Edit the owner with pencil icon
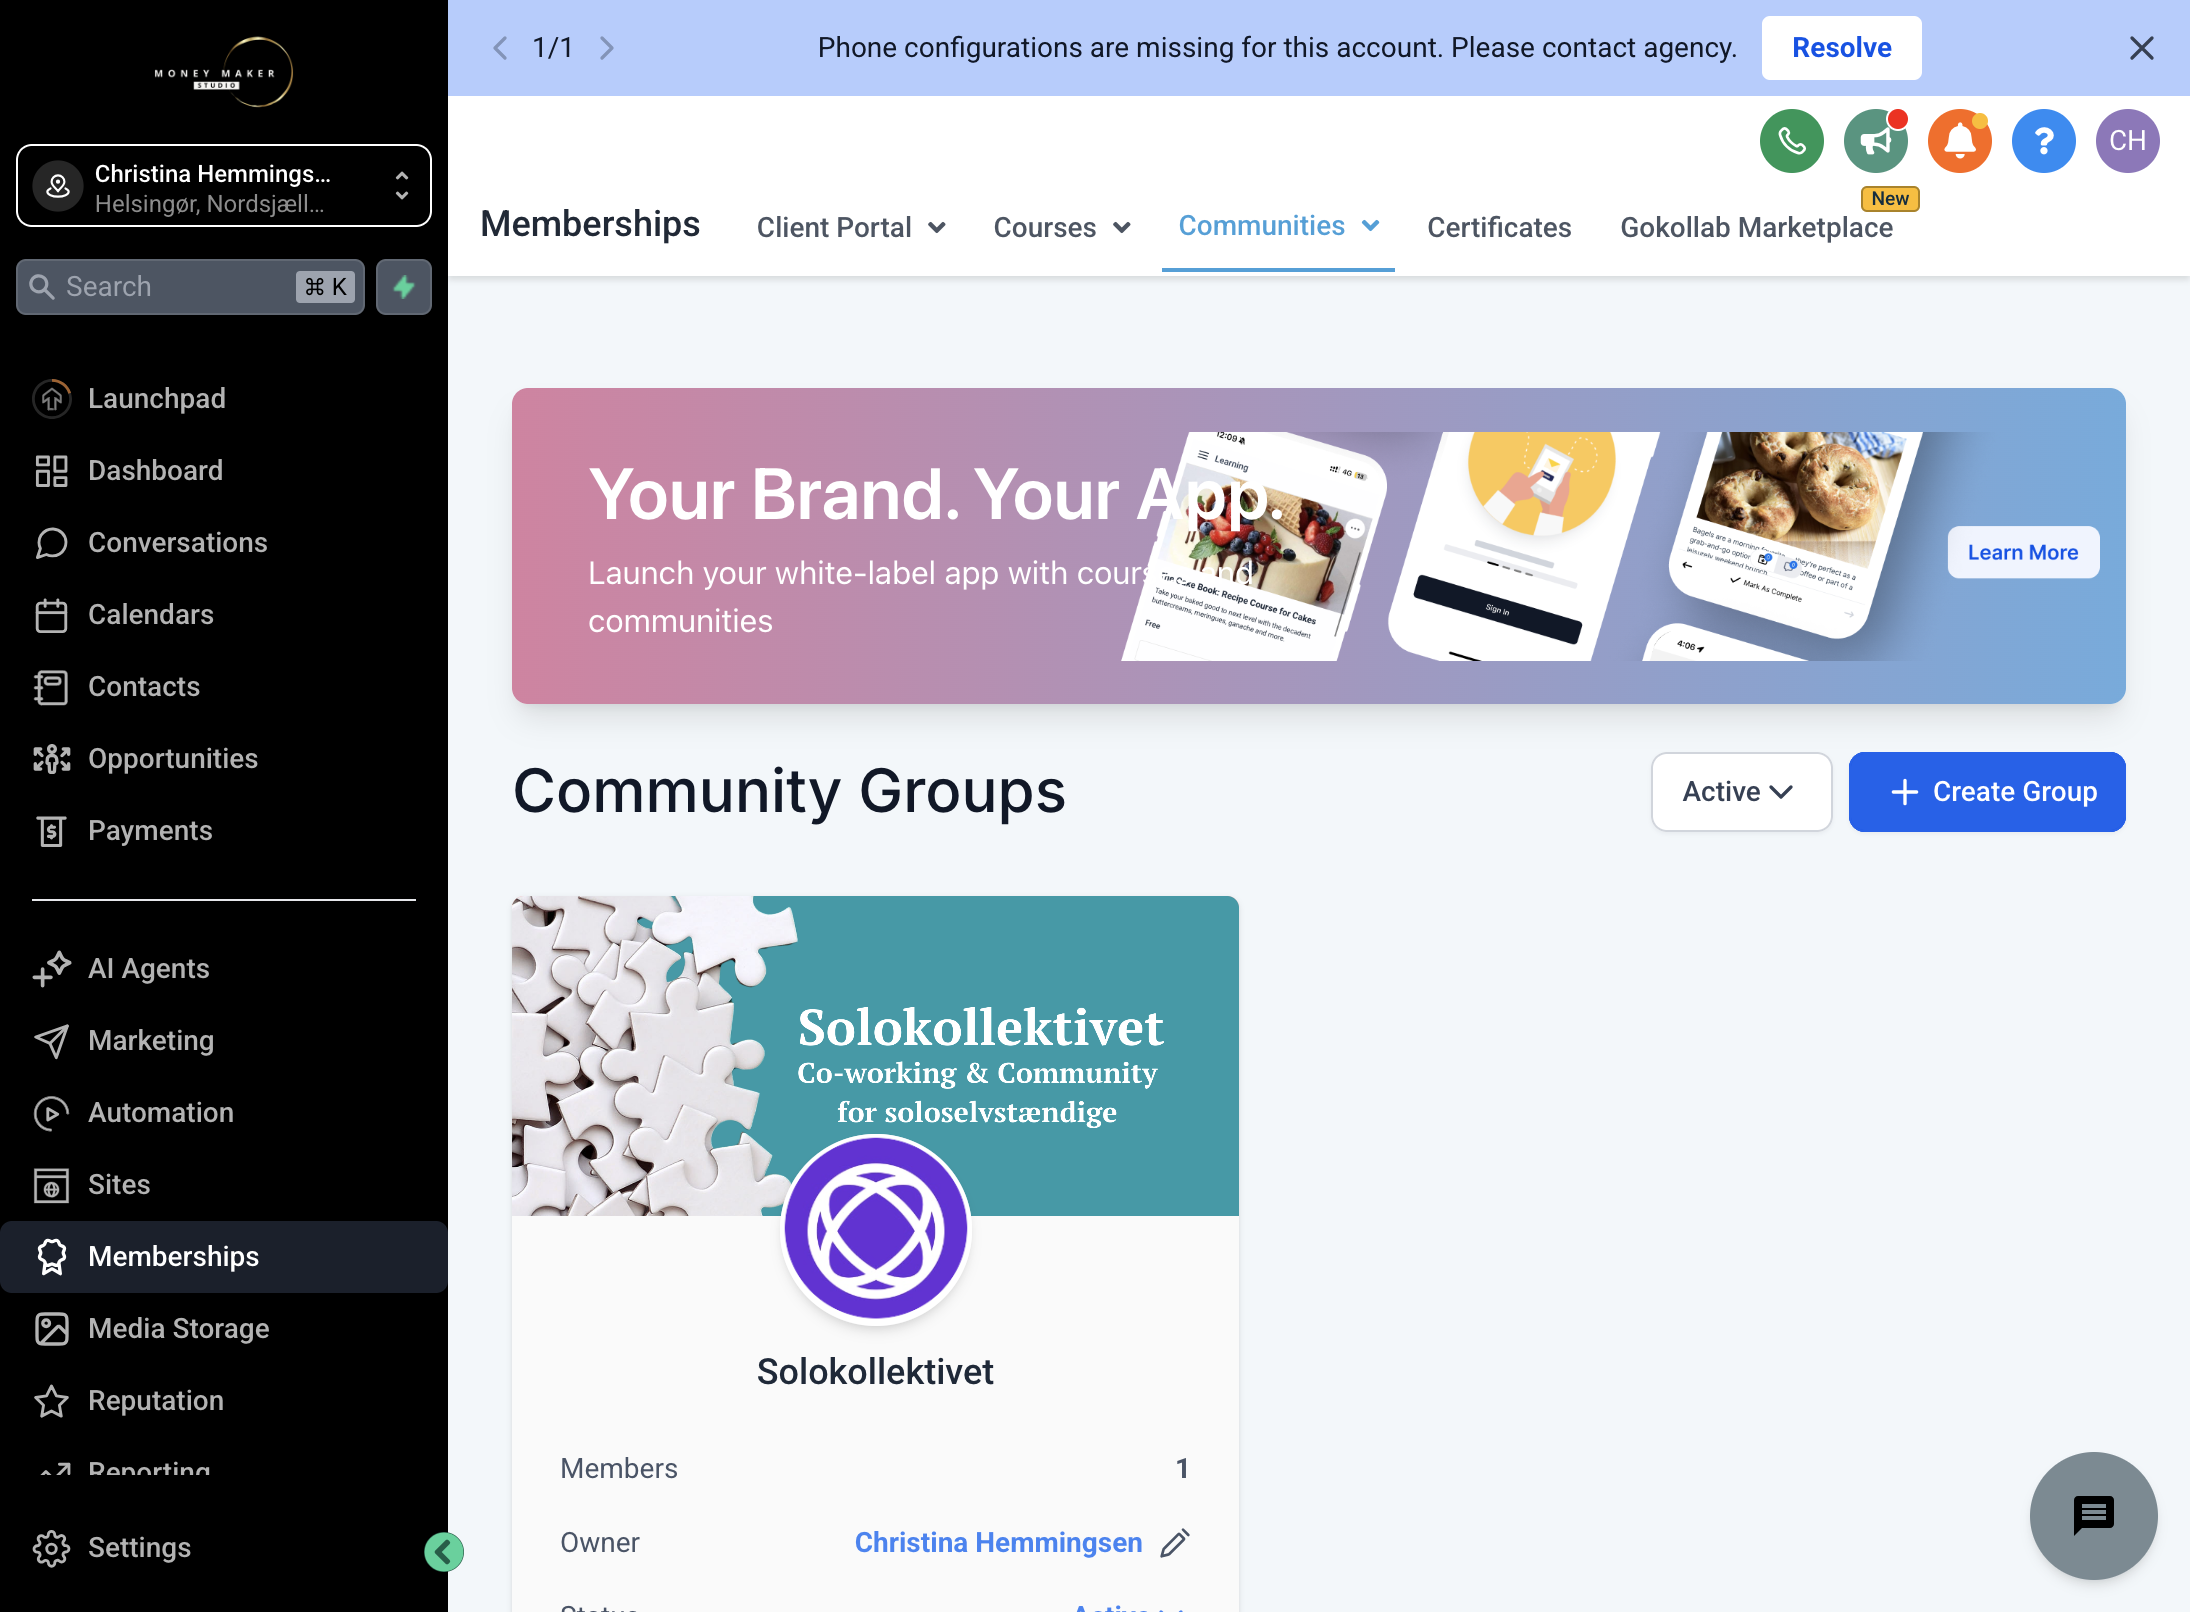Image resolution: width=2190 pixels, height=1612 pixels. [x=1175, y=1543]
